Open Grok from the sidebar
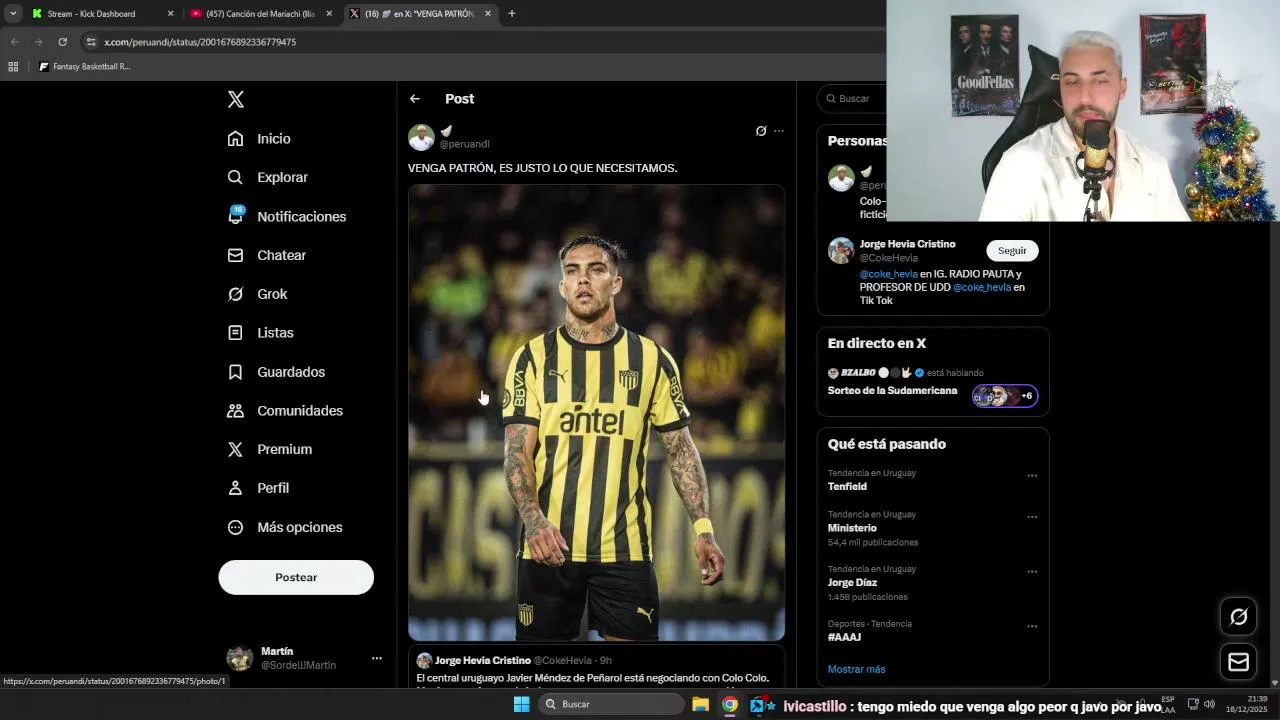 coord(258,294)
